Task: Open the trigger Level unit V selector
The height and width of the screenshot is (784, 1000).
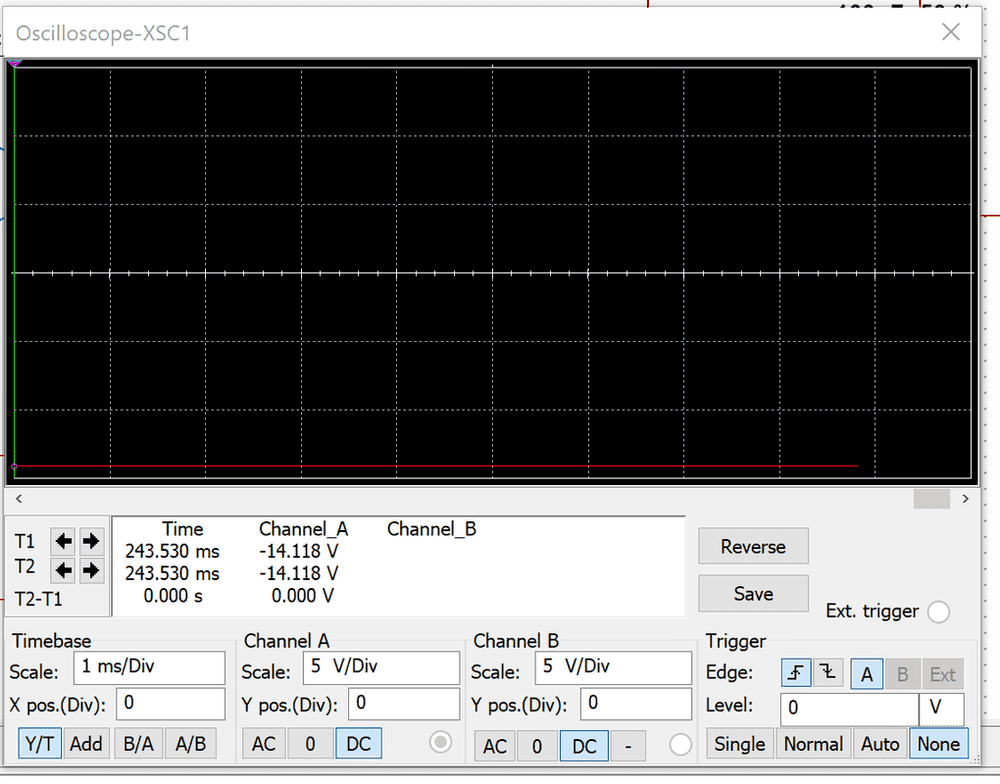Action: pos(941,709)
